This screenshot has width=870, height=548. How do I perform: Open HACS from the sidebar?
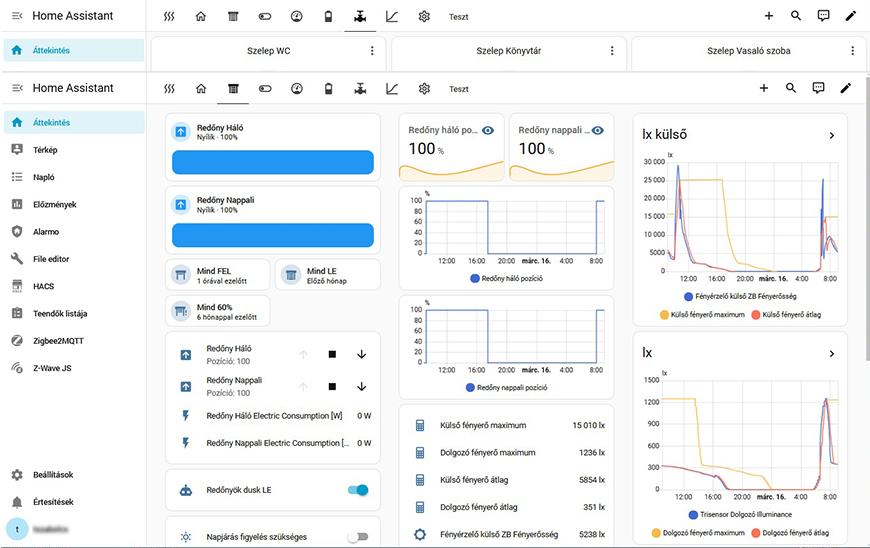click(x=43, y=286)
